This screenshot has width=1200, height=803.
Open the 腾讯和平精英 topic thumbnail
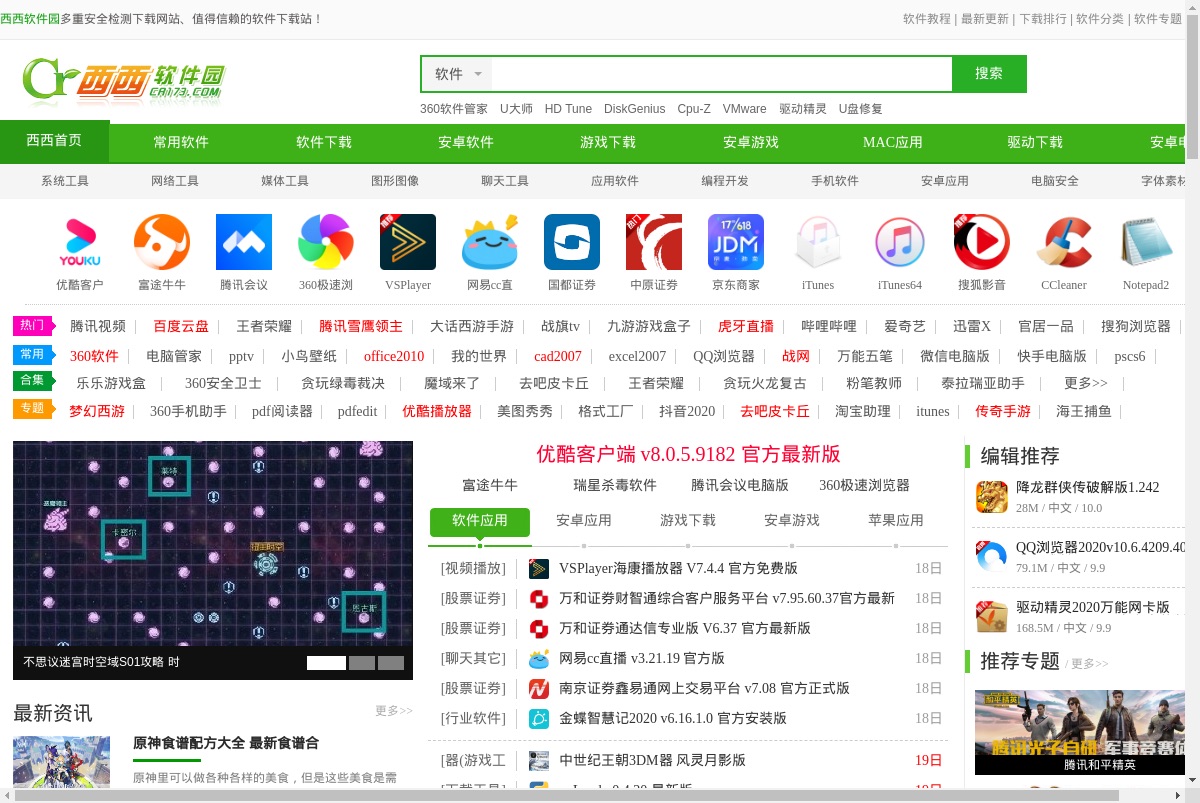(x=1080, y=732)
